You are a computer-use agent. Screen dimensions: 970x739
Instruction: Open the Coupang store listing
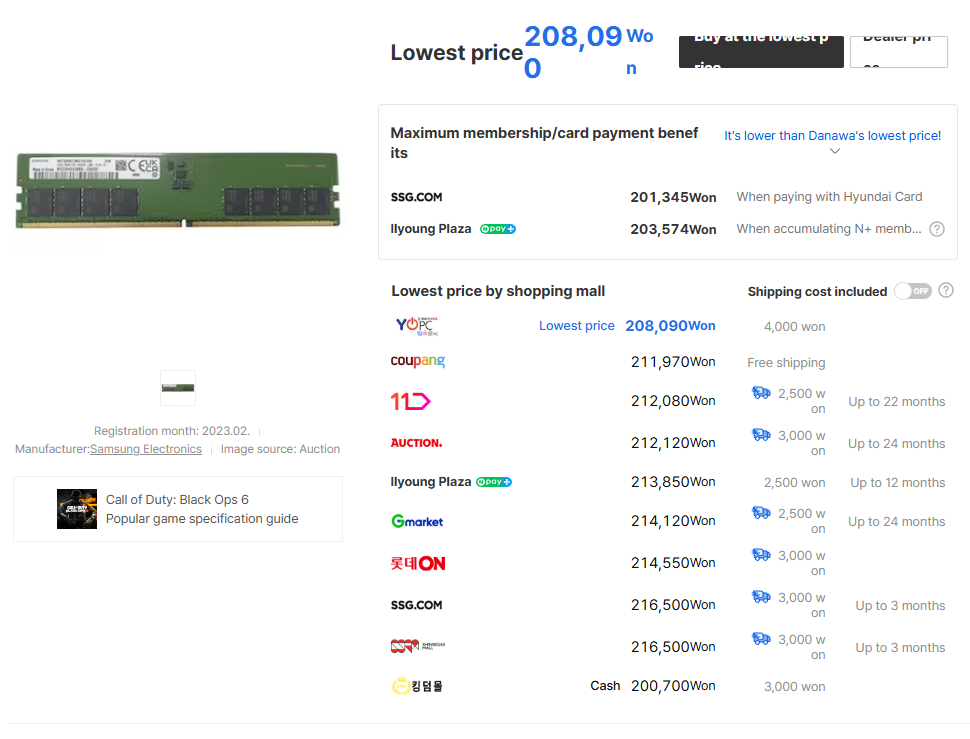[417, 361]
